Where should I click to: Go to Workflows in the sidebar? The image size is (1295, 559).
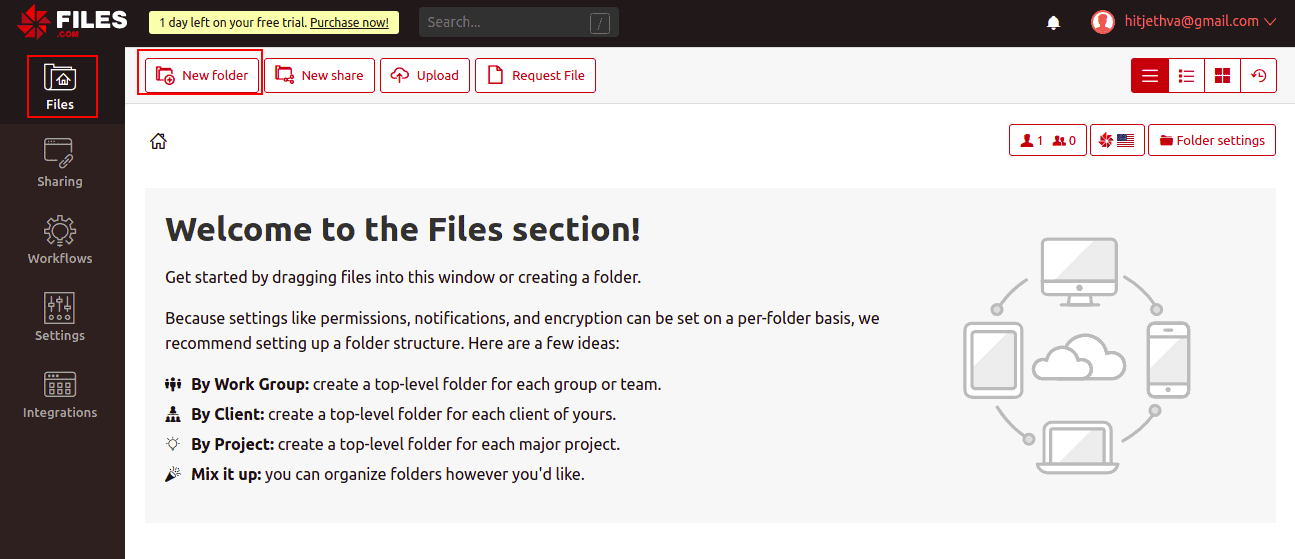click(60, 240)
